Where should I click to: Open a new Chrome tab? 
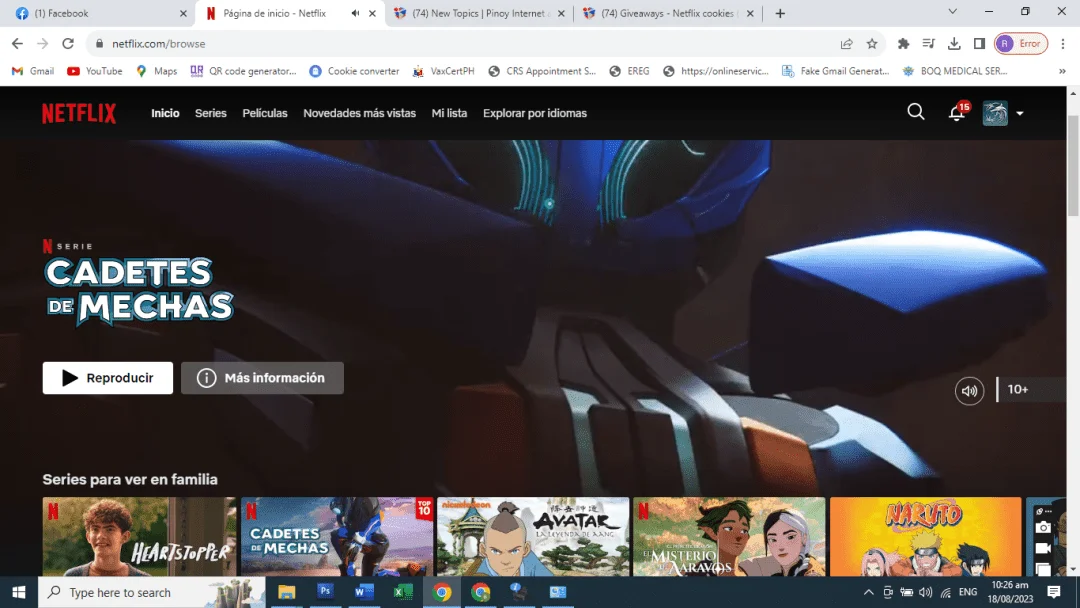[780, 13]
